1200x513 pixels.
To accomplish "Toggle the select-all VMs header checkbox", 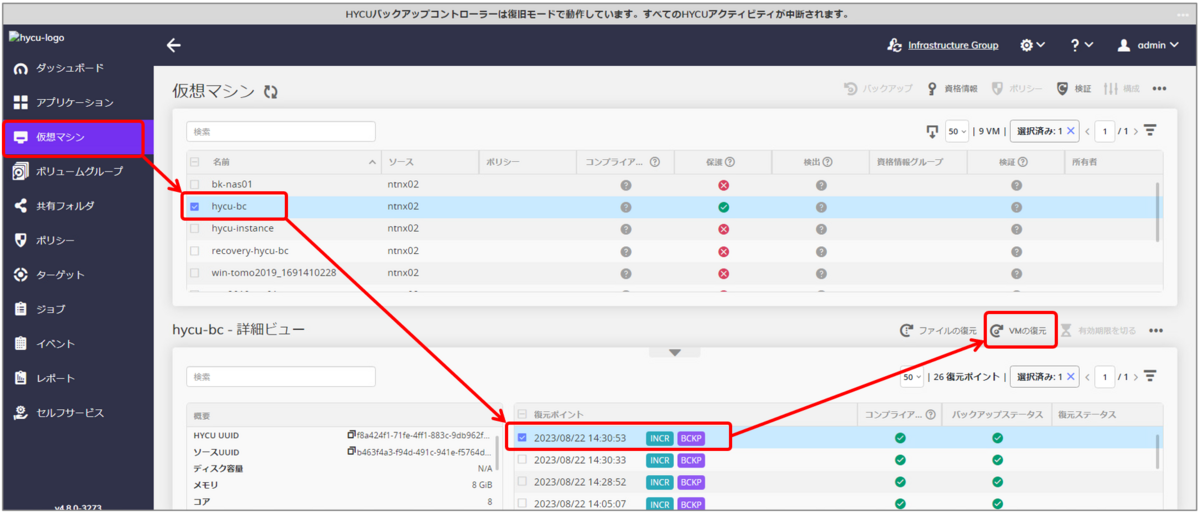I will point(194,161).
